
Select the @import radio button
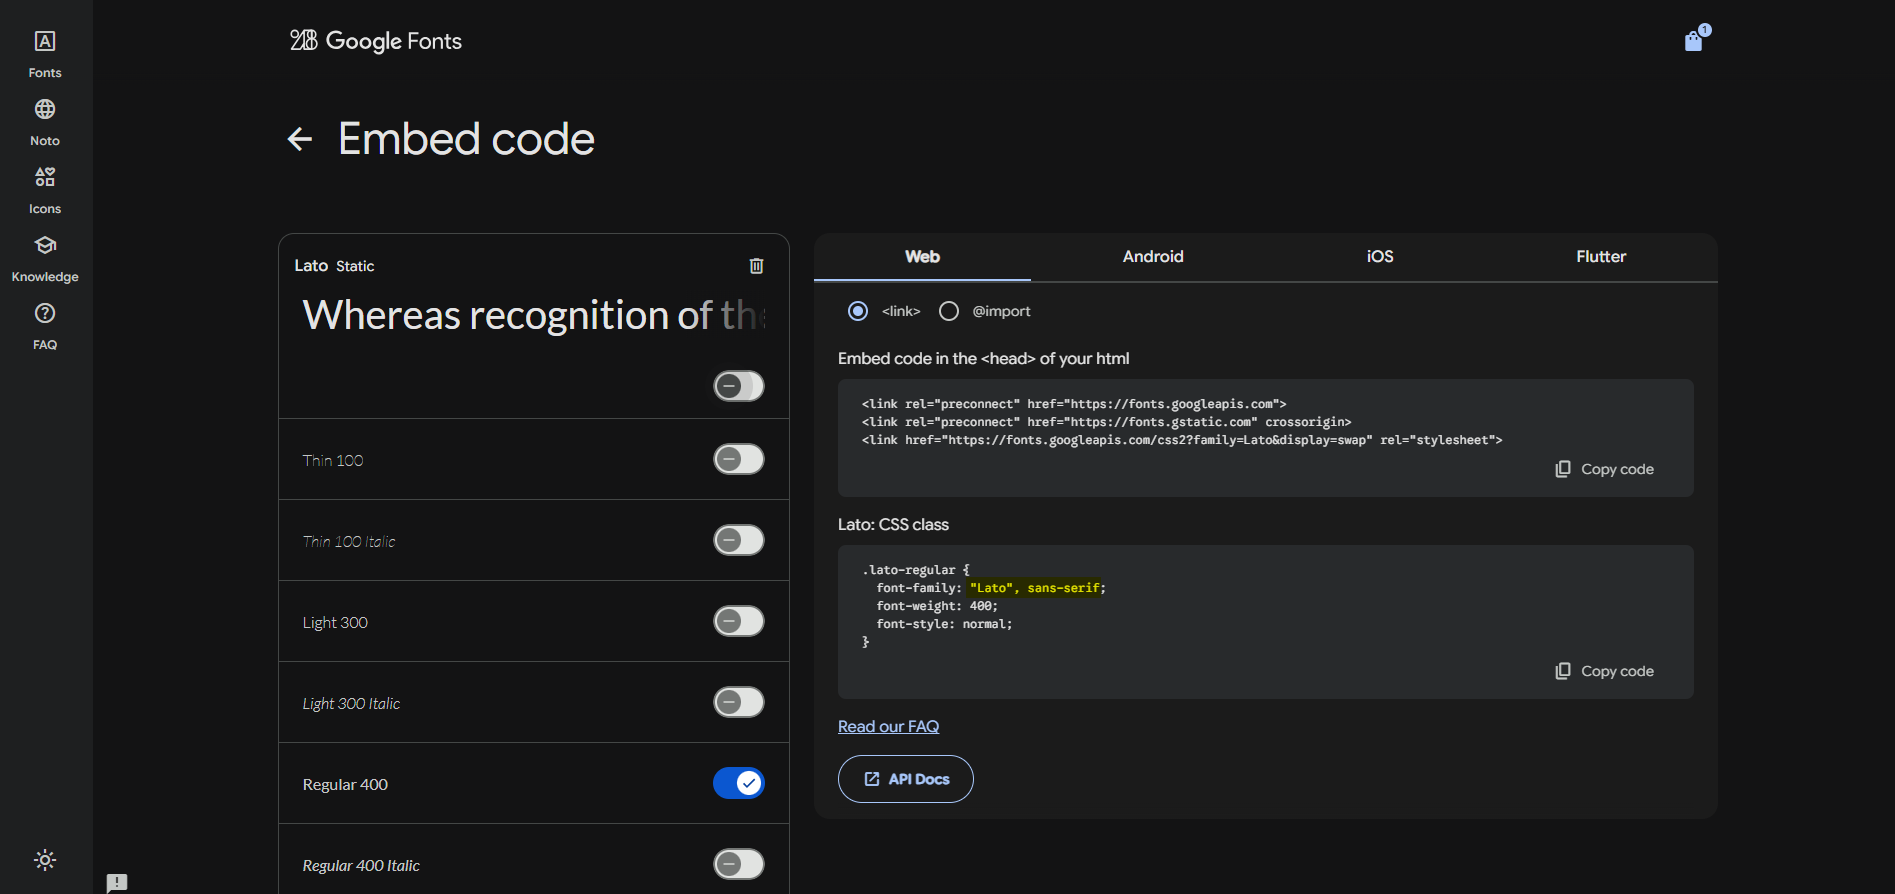coord(949,312)
